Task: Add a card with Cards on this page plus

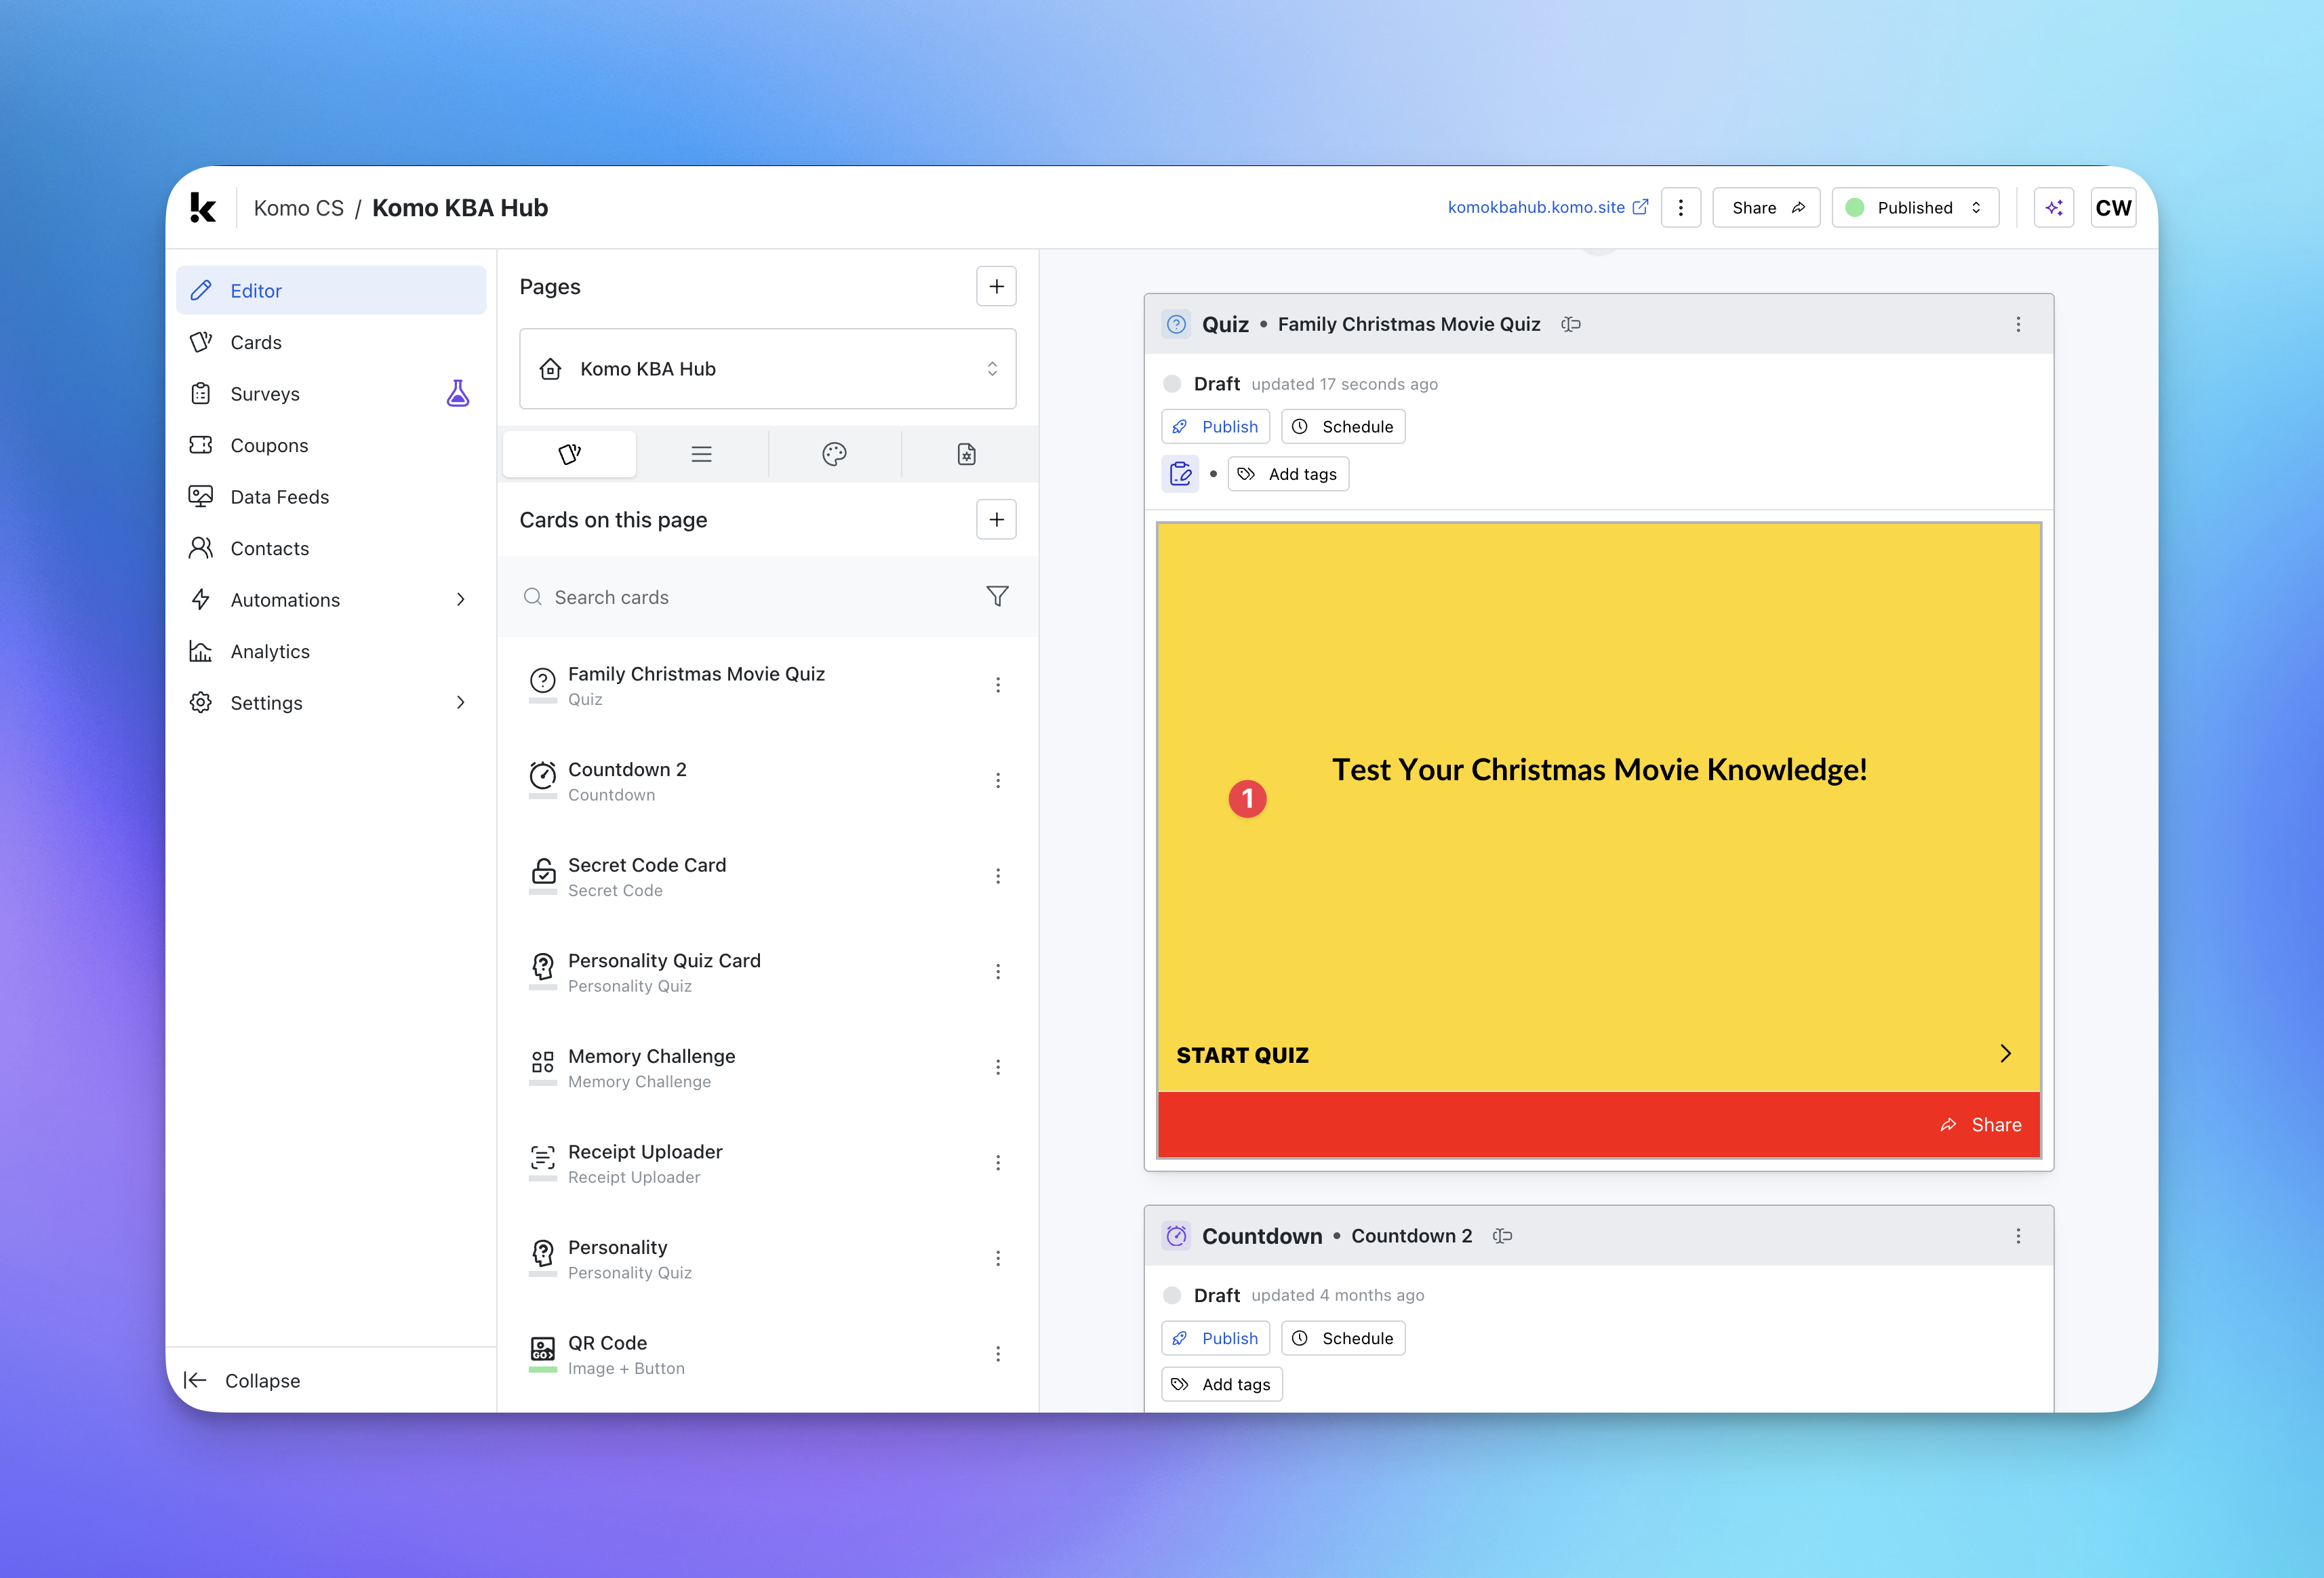Action: [x=996, y=520]
